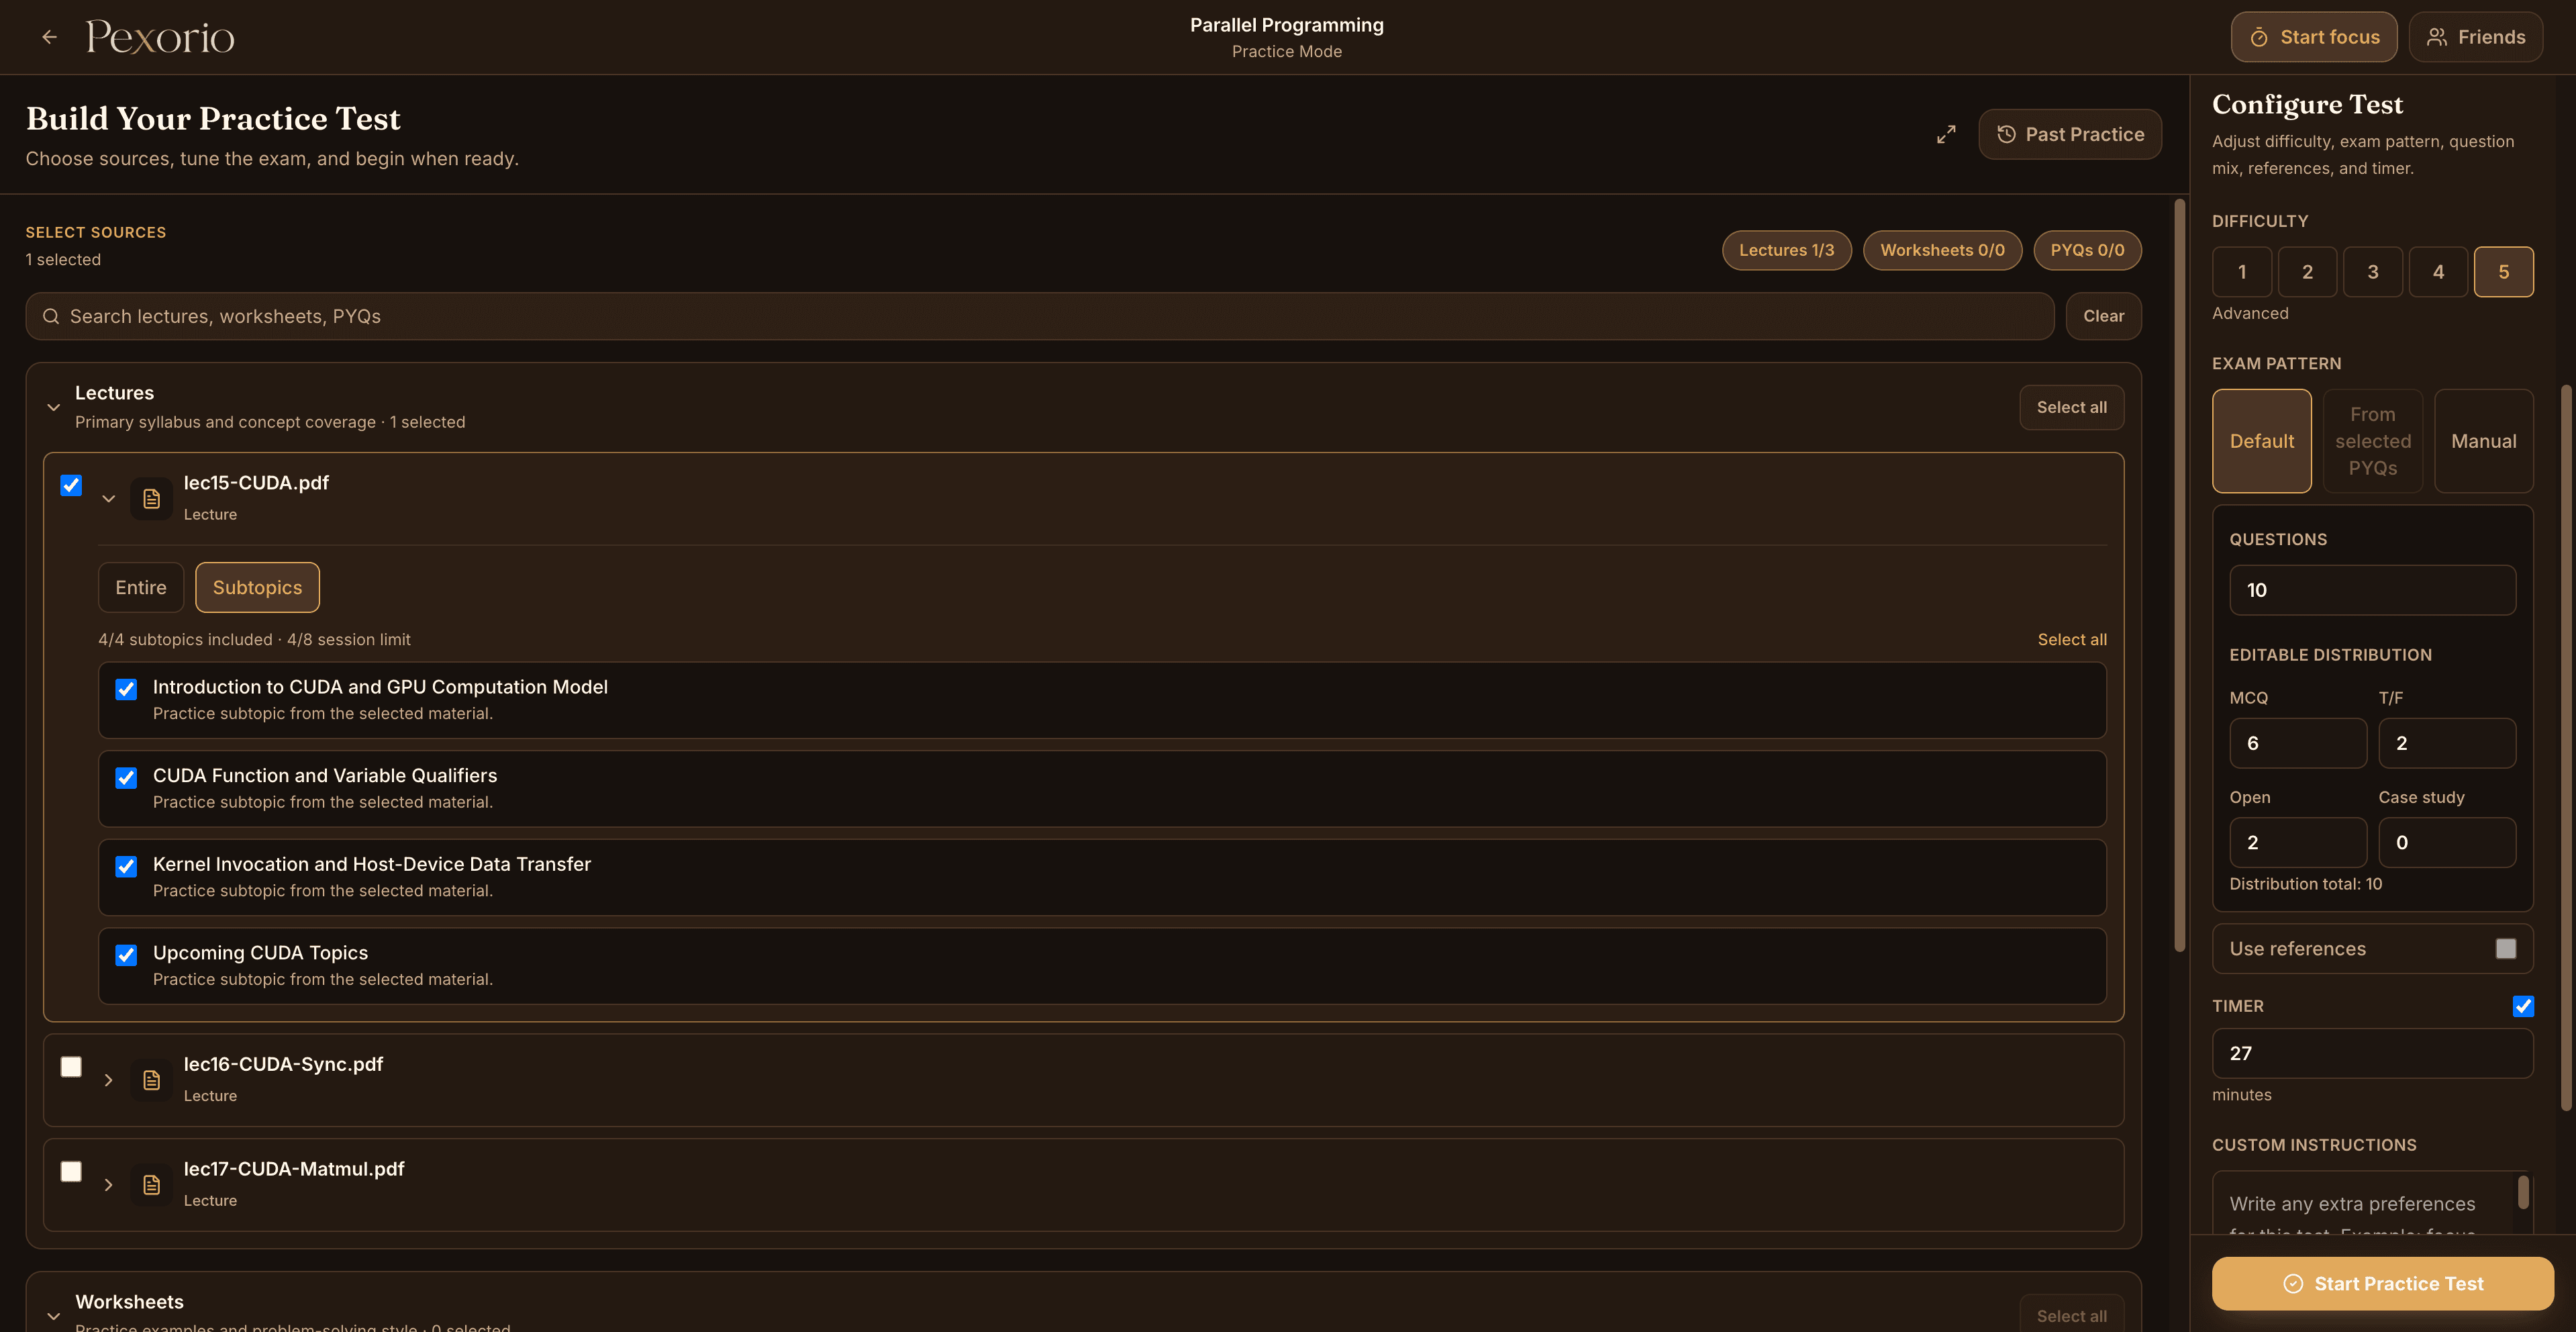Viewport: 2576px width, 1332px height.
Task: Set difficulty to 3
Action: [2372, 272]
